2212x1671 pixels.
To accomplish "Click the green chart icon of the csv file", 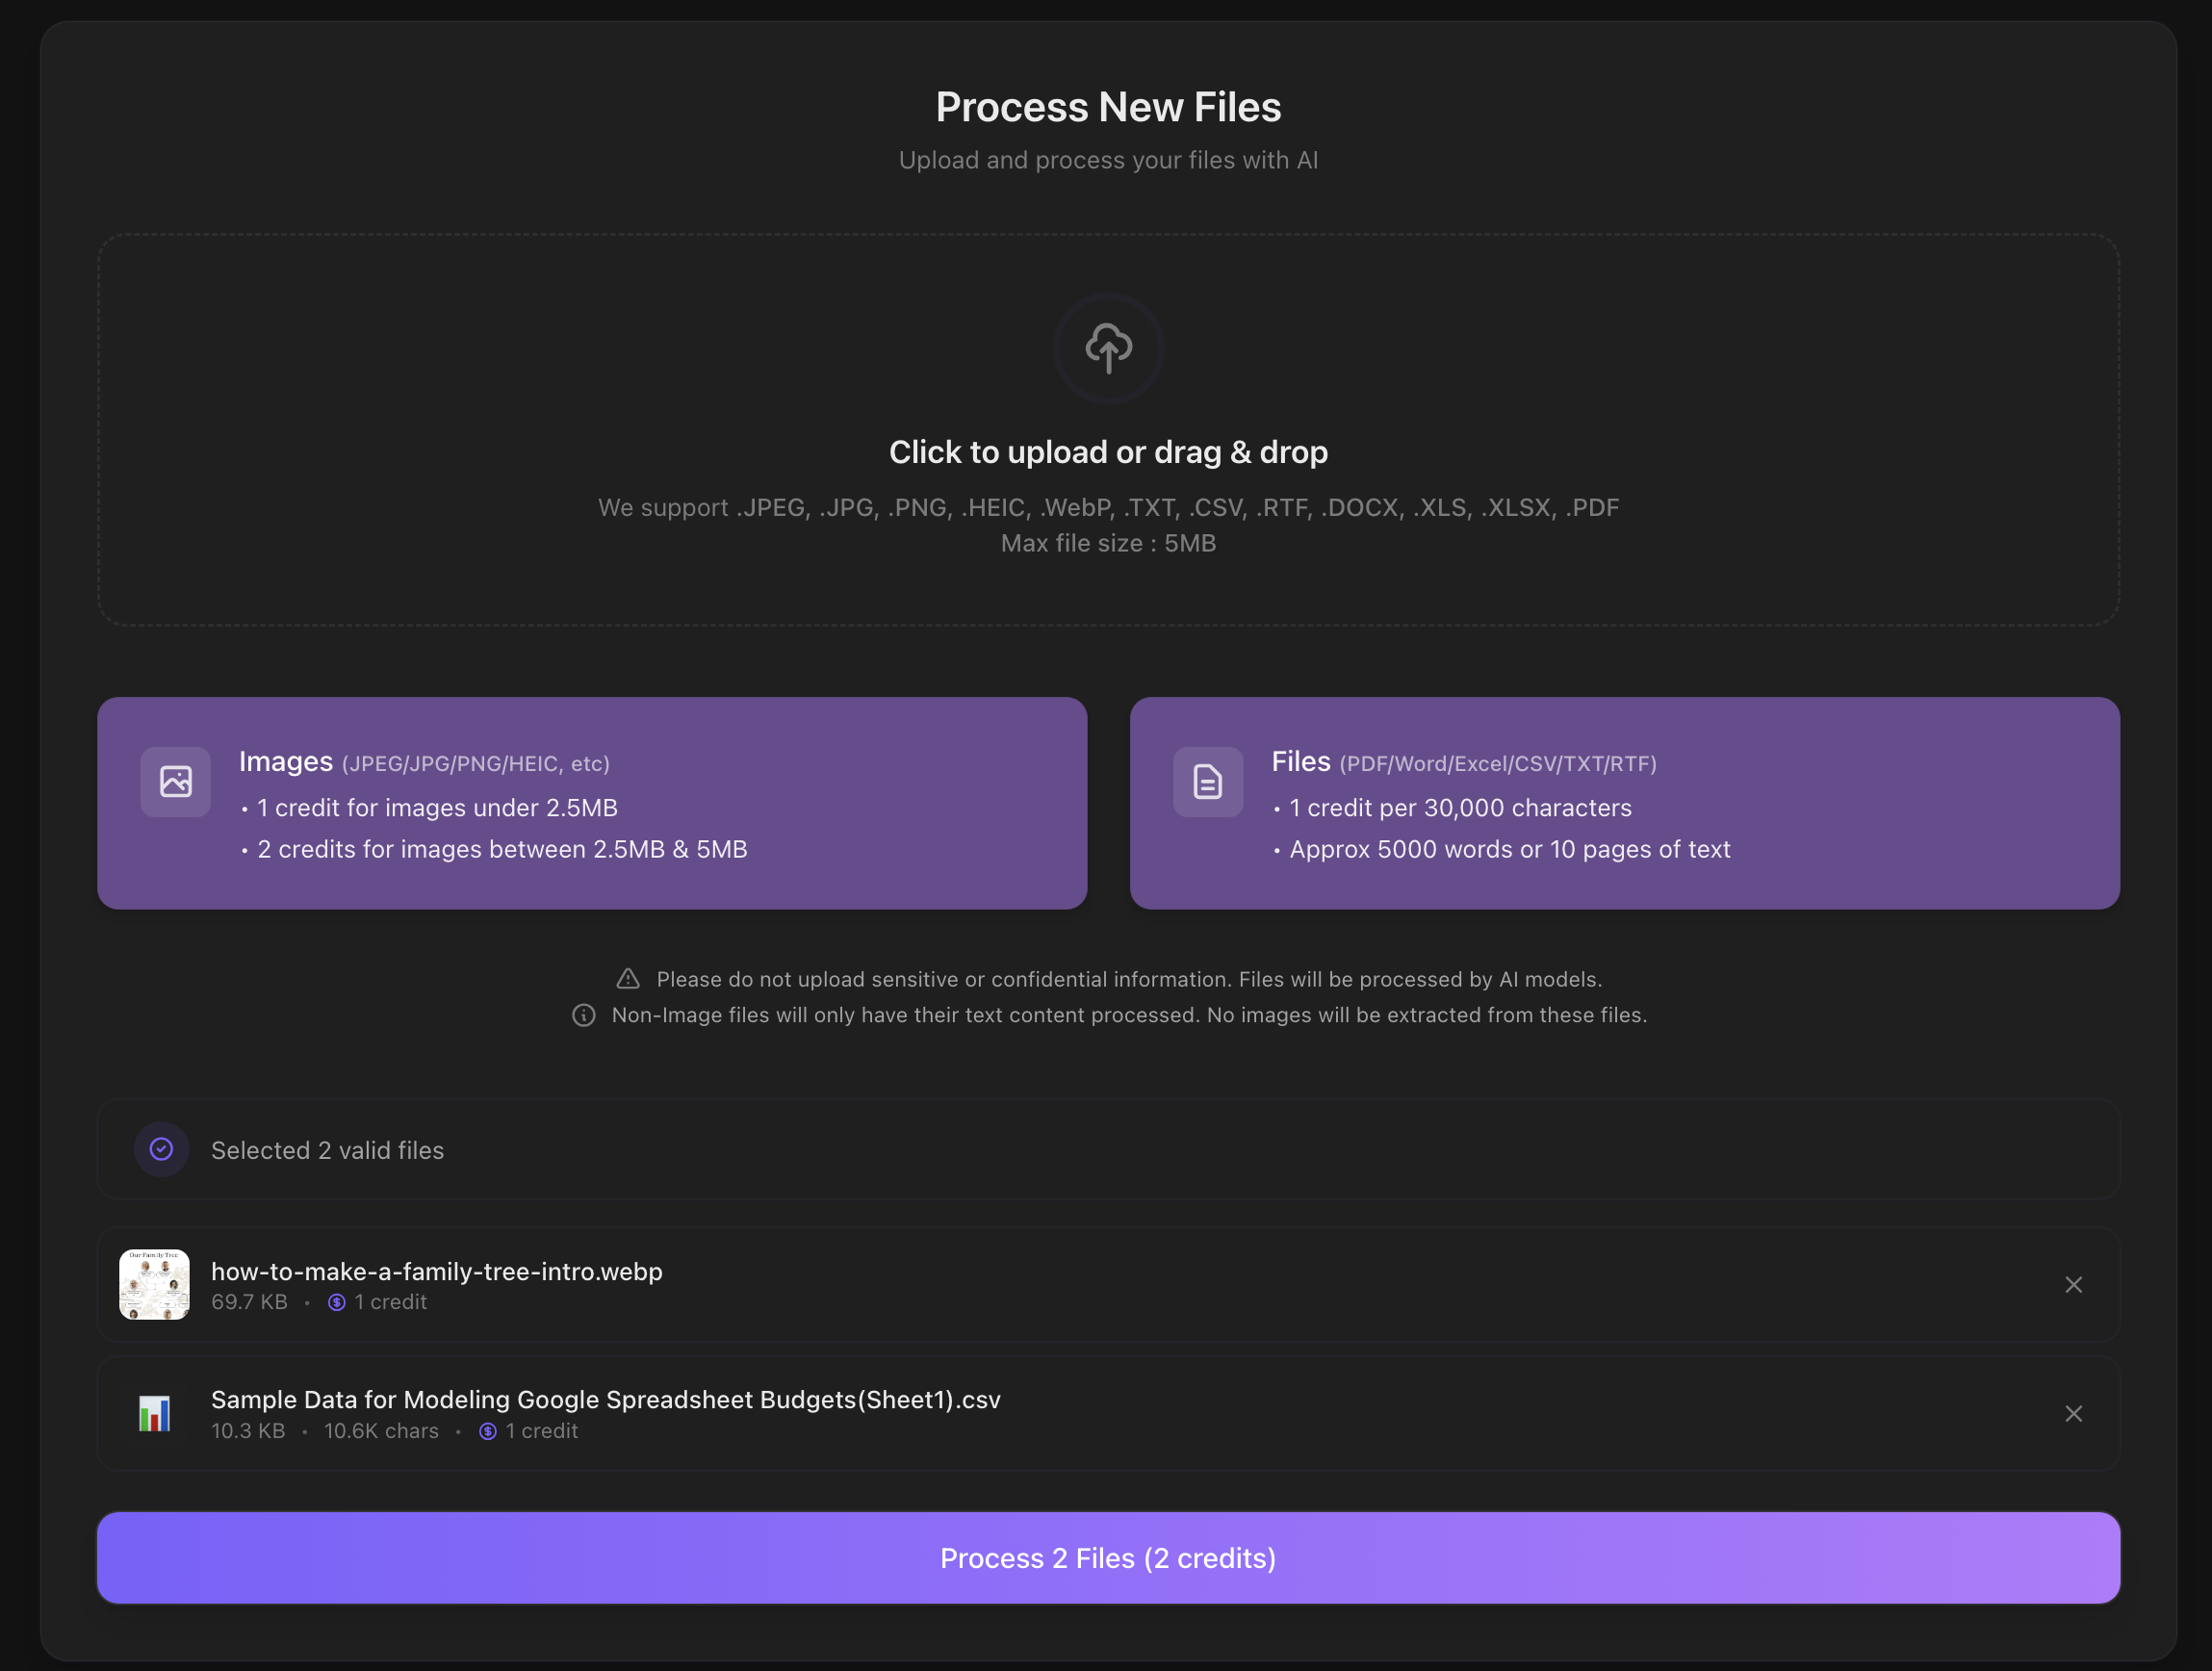I will point(155,1412).
